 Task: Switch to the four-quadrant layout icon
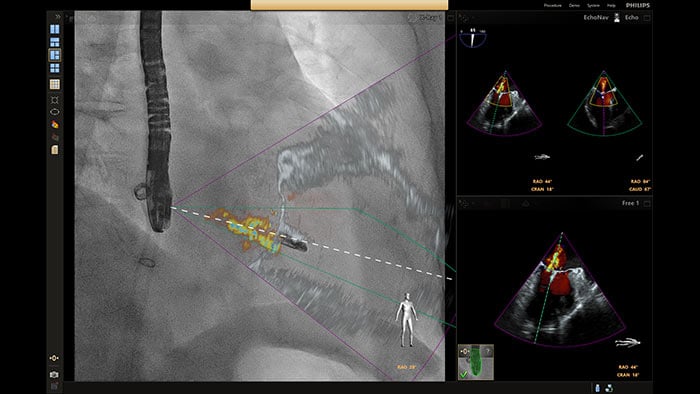(x=55, y=68)
